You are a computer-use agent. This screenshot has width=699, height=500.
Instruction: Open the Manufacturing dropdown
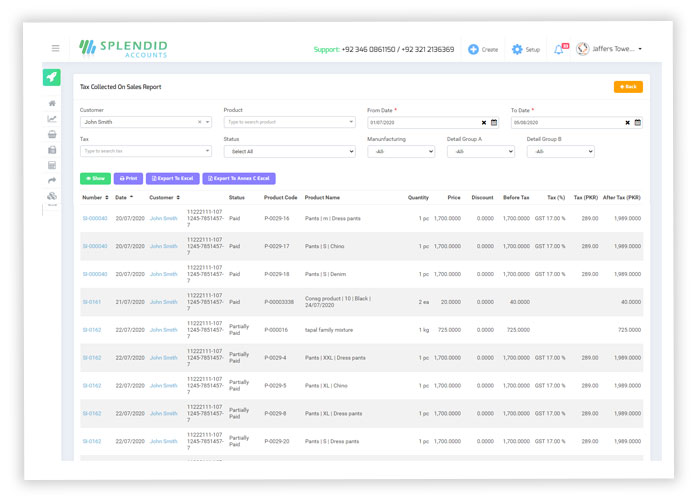coord(400,152)
